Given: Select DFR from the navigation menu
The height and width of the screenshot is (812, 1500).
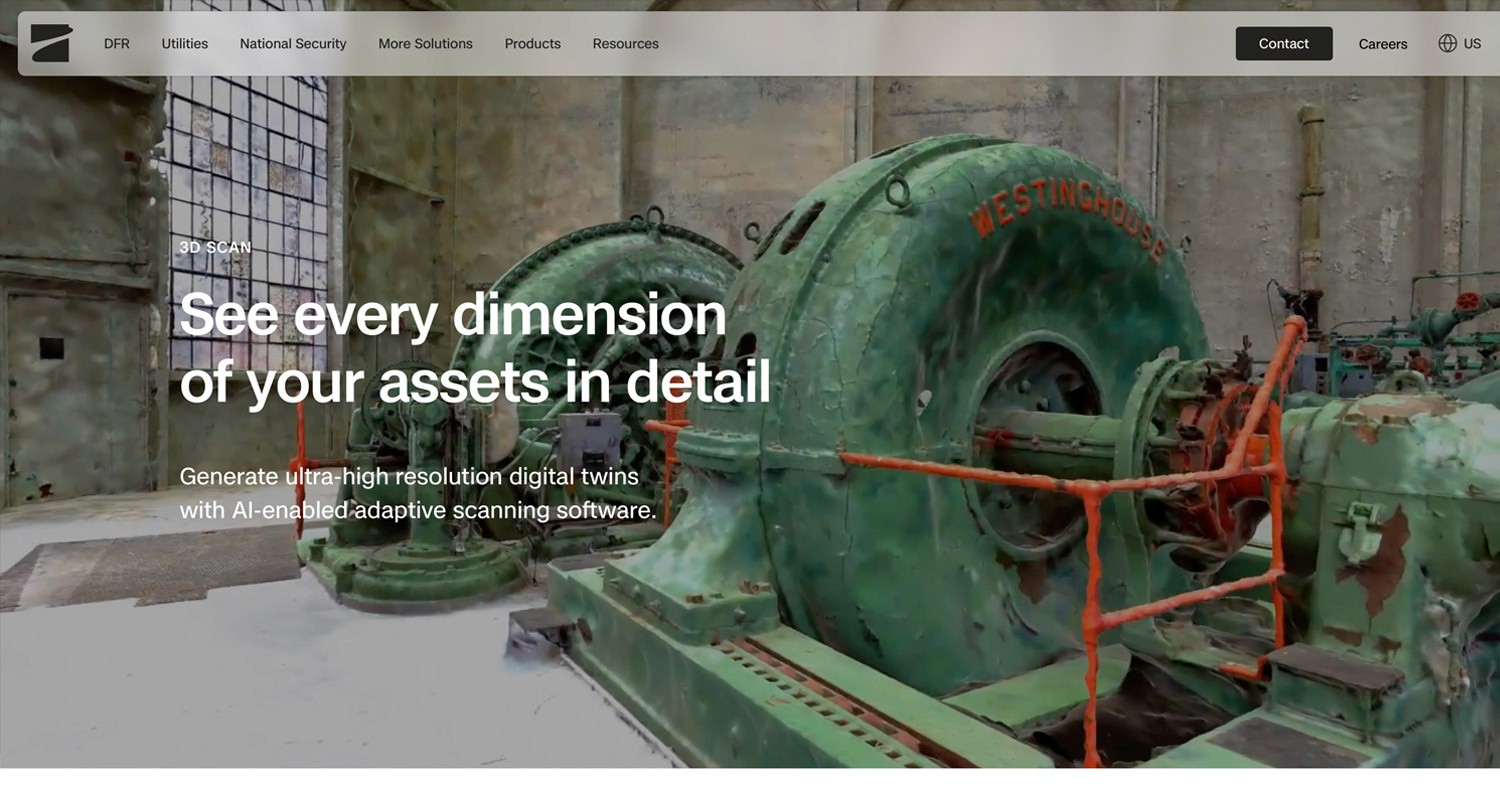Looking at the screenshot, I should click(x=116, y=43).
